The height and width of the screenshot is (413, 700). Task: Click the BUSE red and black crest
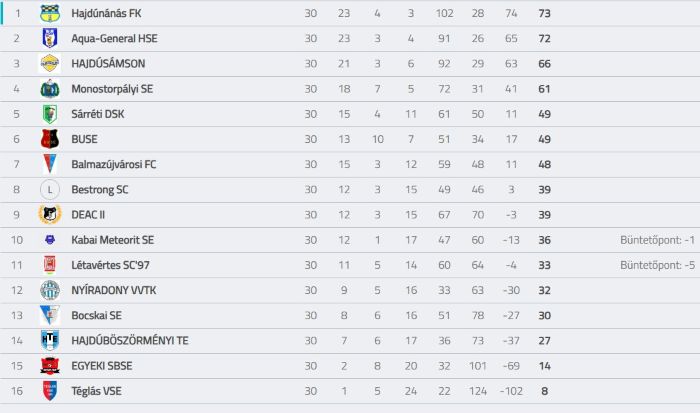pyautogui.click(x=50, y=139)
